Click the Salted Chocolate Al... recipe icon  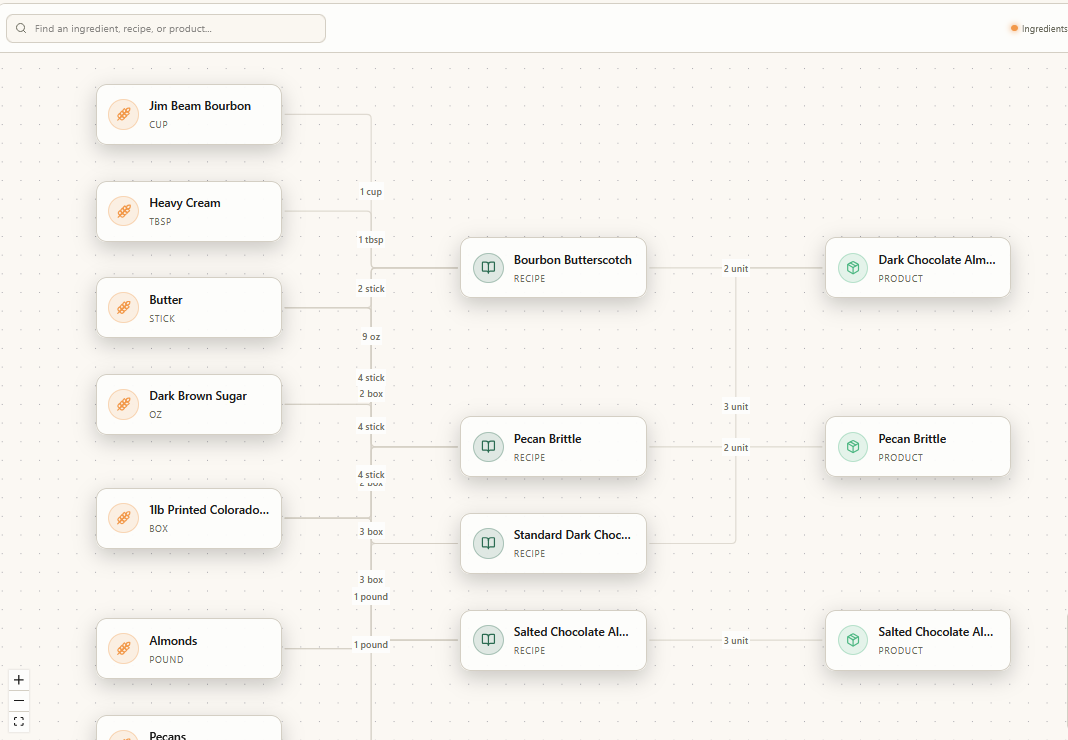click(488, 640)
